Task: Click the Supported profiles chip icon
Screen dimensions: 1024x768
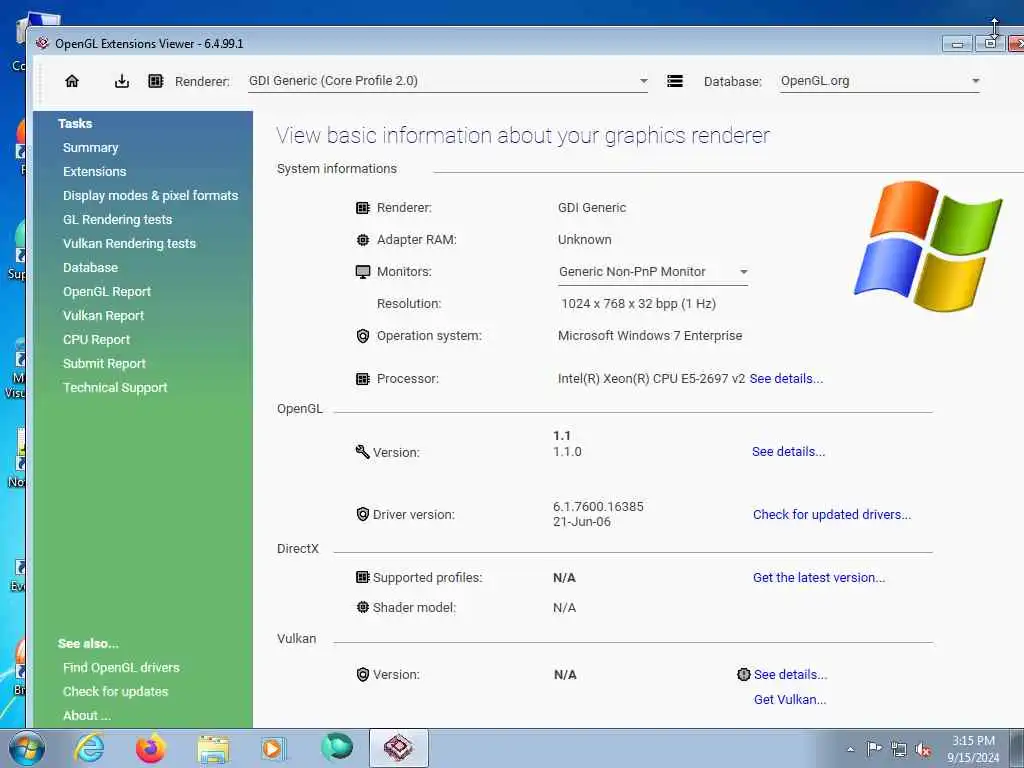Action: (362, 577)
